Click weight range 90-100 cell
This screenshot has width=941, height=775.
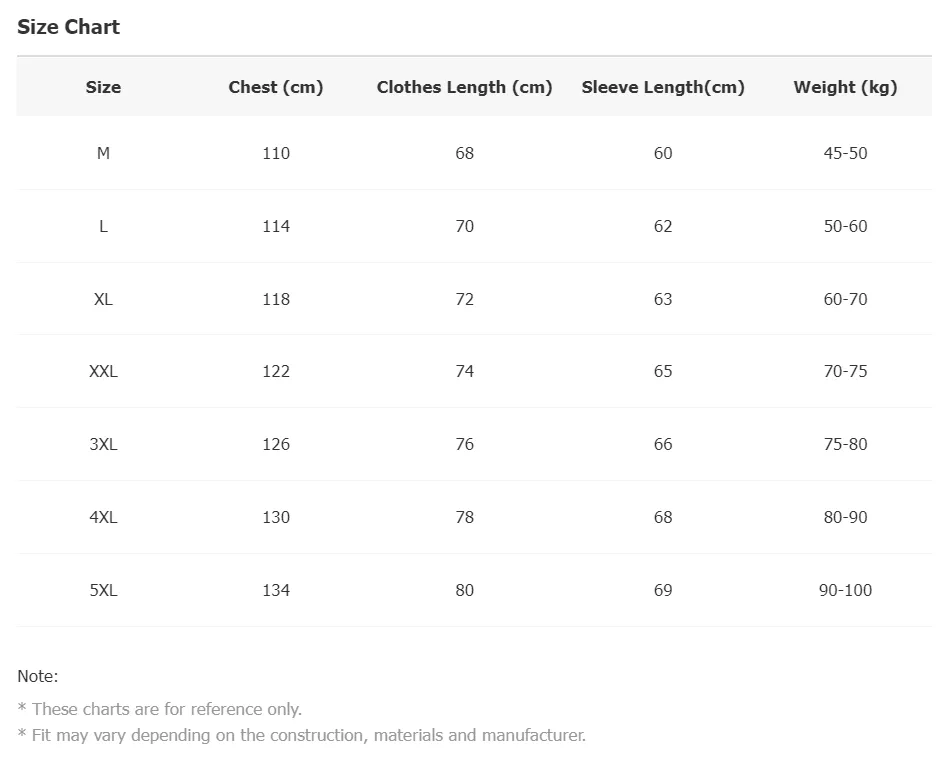(x=846, y=590)
